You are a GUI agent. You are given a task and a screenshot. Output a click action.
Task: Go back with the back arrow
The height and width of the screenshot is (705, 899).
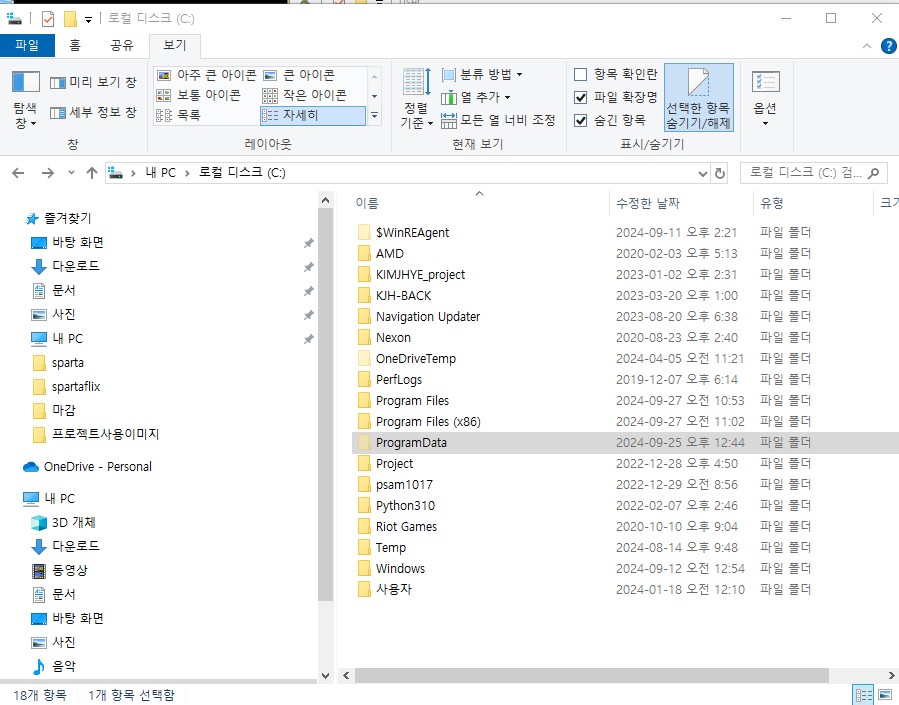[18, 173]
